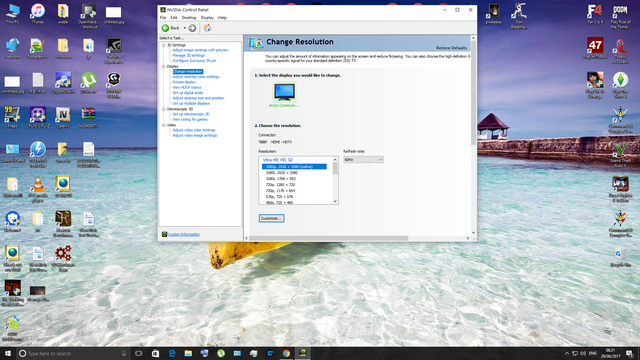Image resolution: width=640 pixels, height=360 pixels.
Task: Launch DOOM desktop shortcut
Action: (x=620, y=16)
